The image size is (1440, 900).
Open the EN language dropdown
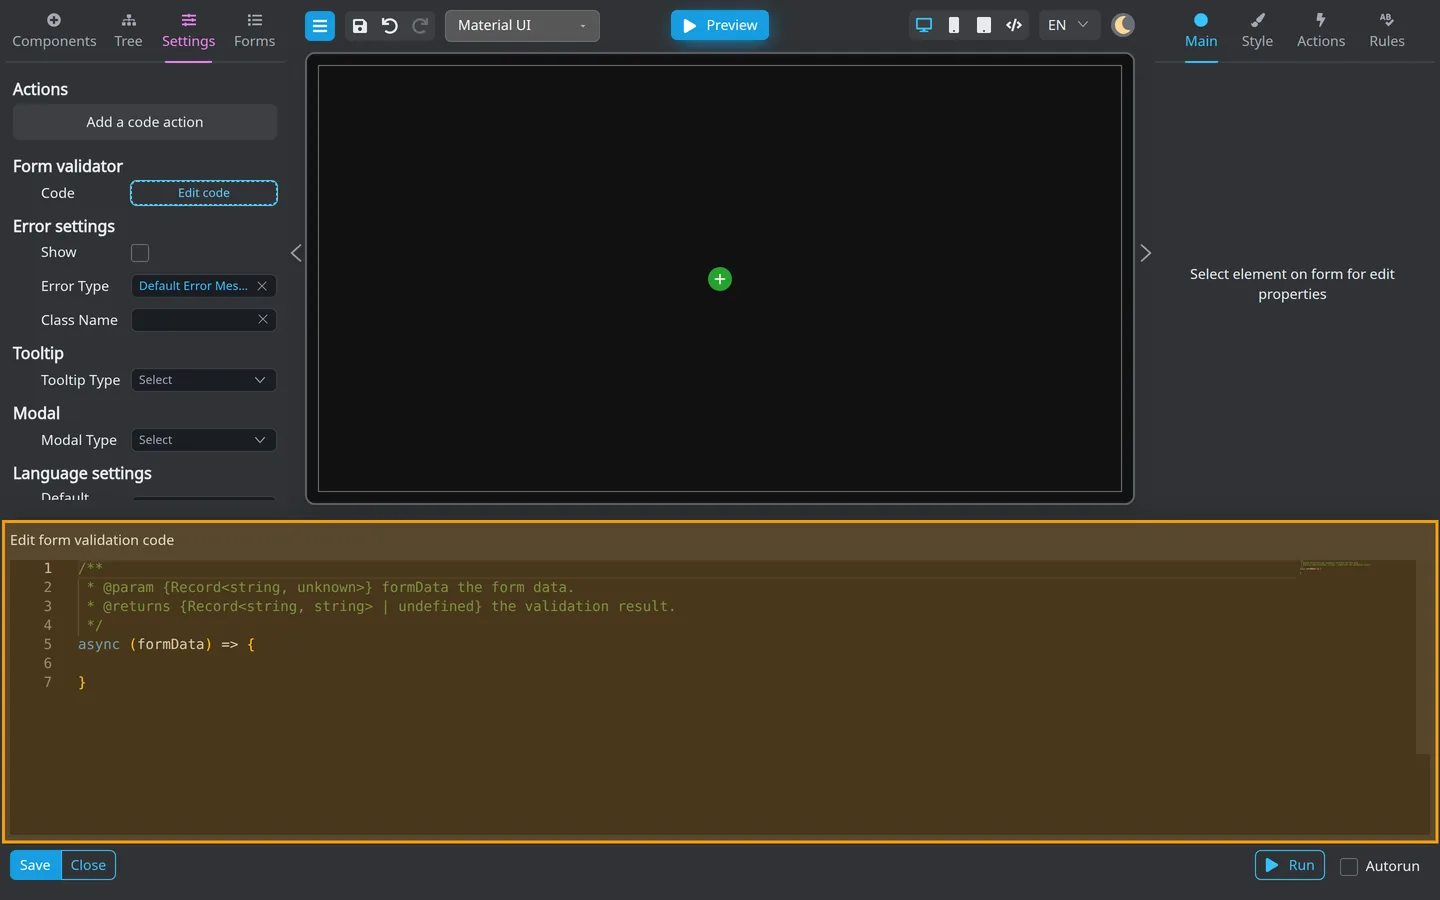(x=1069, y=25)
